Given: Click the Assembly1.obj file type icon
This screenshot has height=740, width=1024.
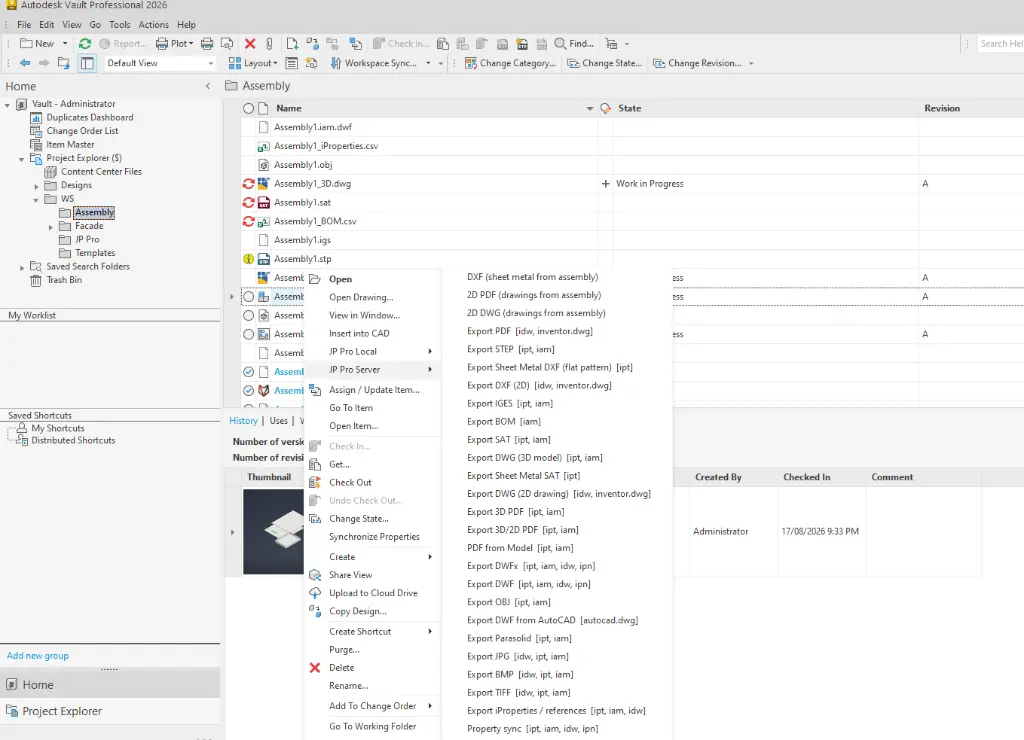Looking at the screenshot, I should coord(264,165).
